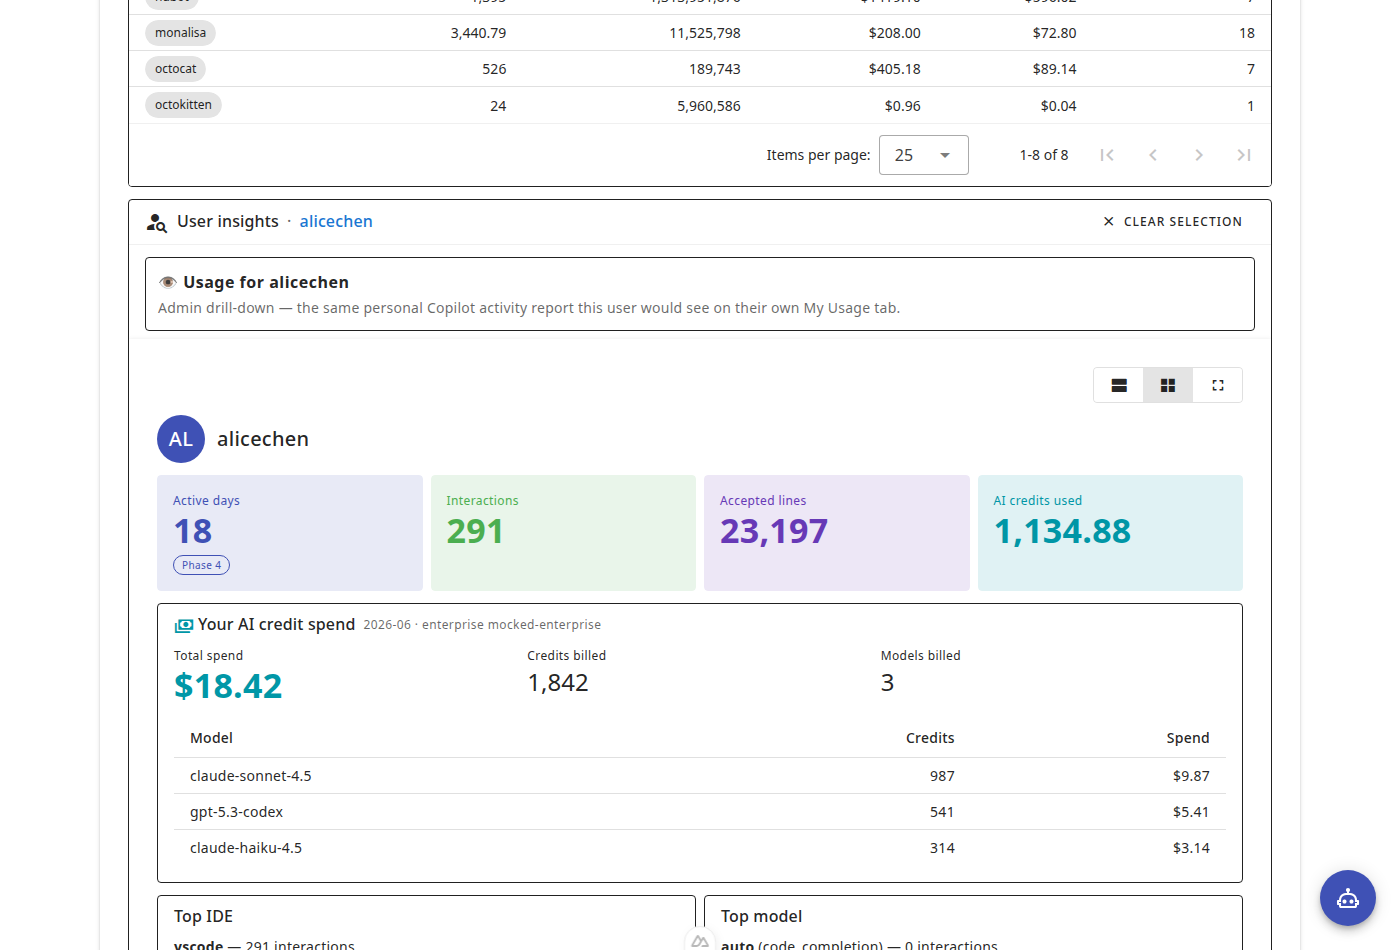Viewport: 1400px width, 950px height.
Task: Click the Credits column header
Action: [930, 738]
